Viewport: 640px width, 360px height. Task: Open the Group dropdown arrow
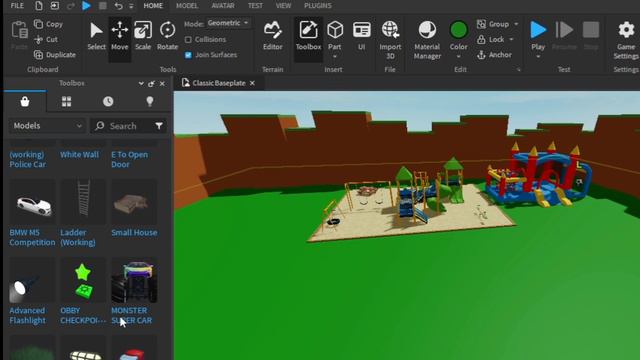[x=516, y=24]
